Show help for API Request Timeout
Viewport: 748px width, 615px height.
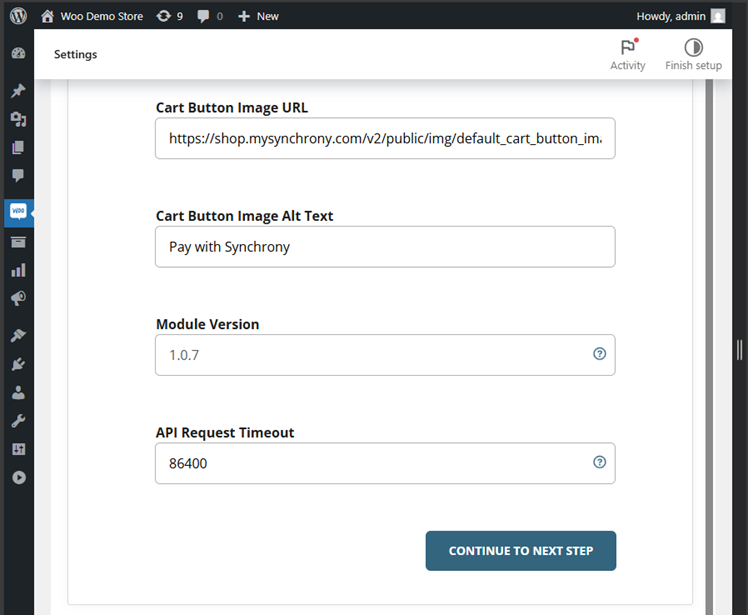[599, 462]
